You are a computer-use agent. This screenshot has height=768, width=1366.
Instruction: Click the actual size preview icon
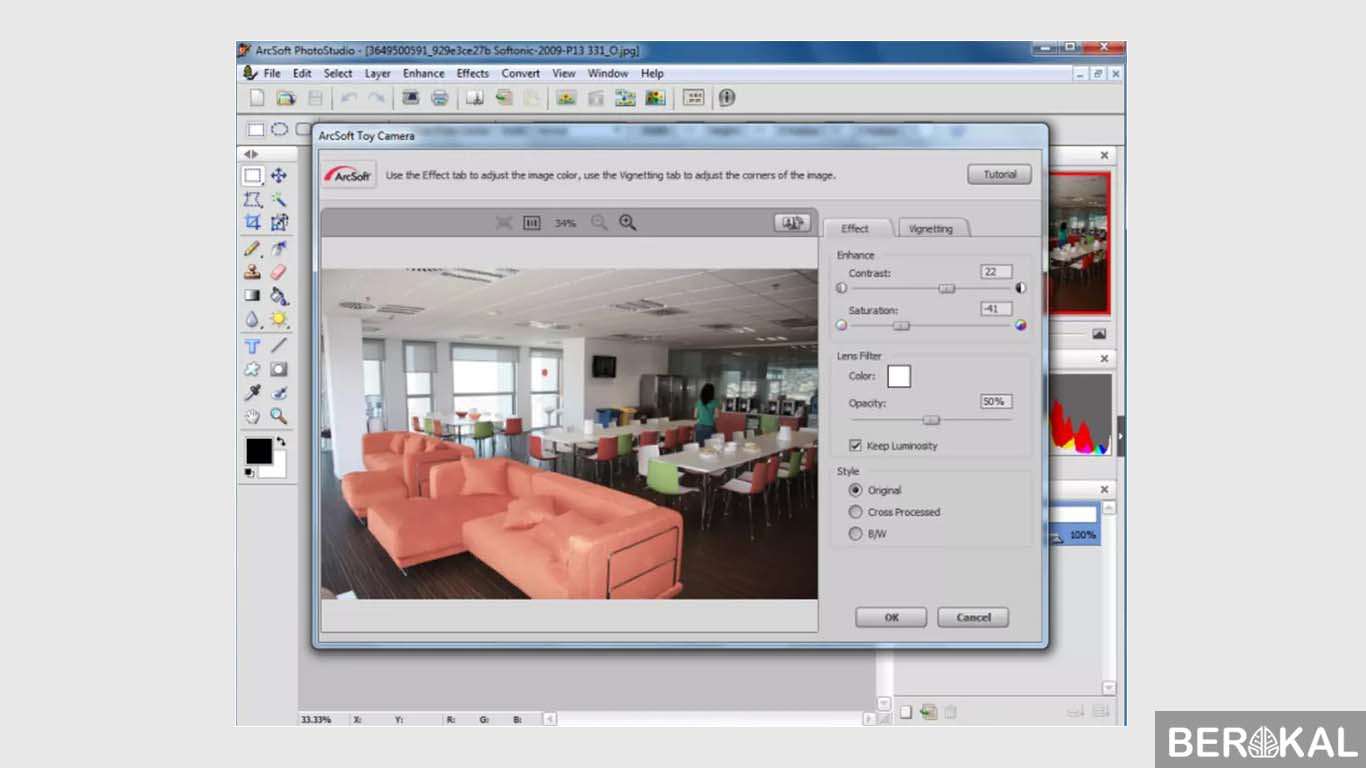pos(532,223)
